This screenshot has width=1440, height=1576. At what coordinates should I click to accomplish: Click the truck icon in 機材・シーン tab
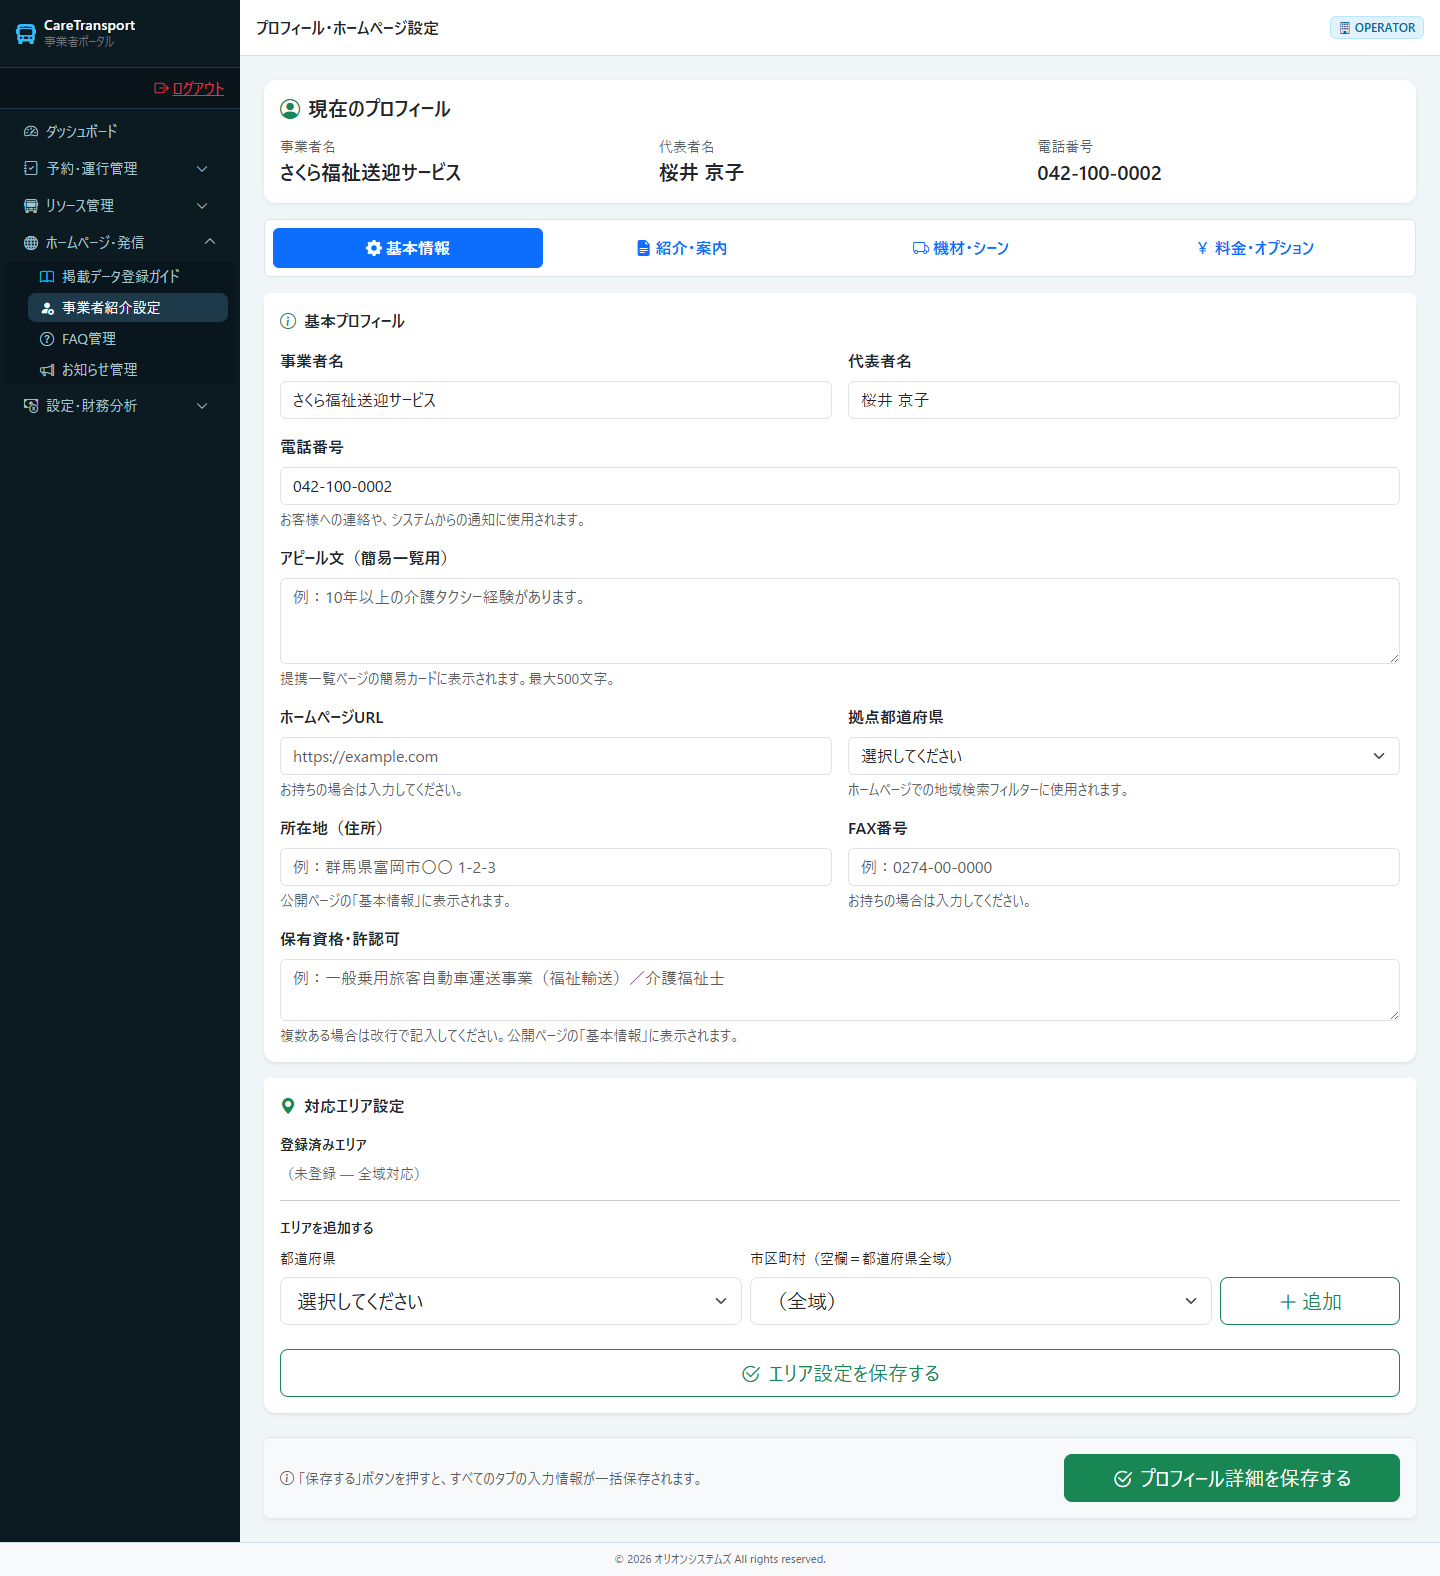[921, 248]
